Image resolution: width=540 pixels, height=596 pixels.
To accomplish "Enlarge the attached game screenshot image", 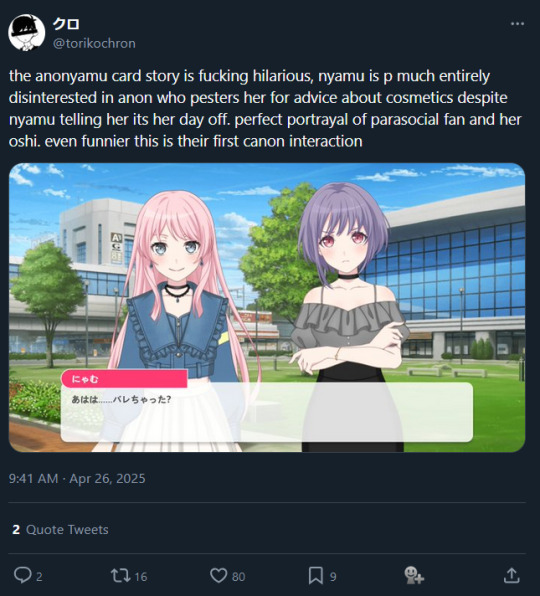I will pyautogui.click(x=267, y=308).
